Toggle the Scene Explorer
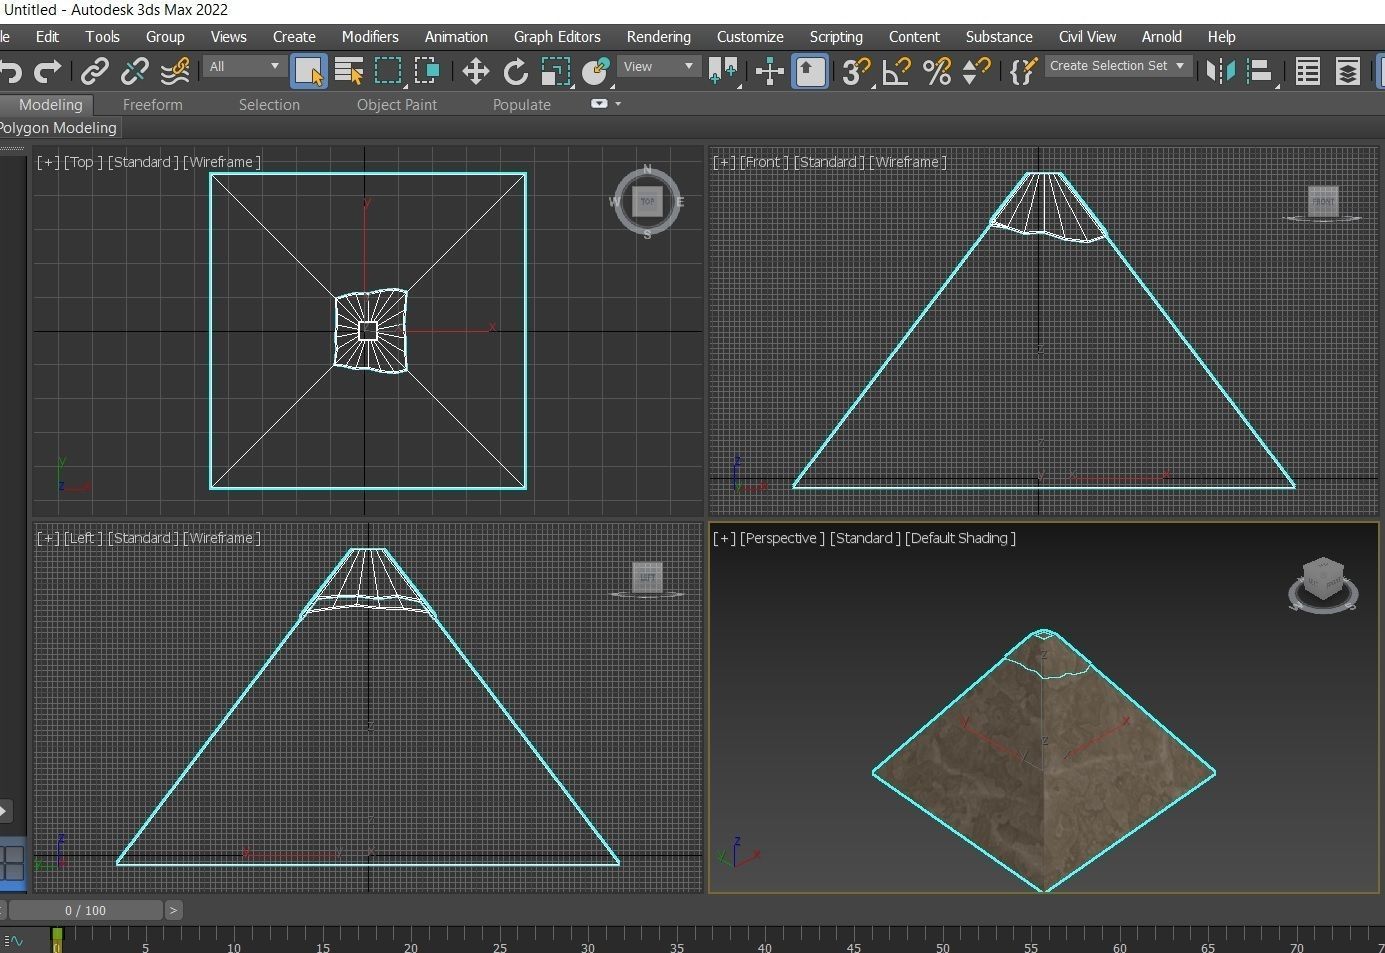 click(1307, 71)
